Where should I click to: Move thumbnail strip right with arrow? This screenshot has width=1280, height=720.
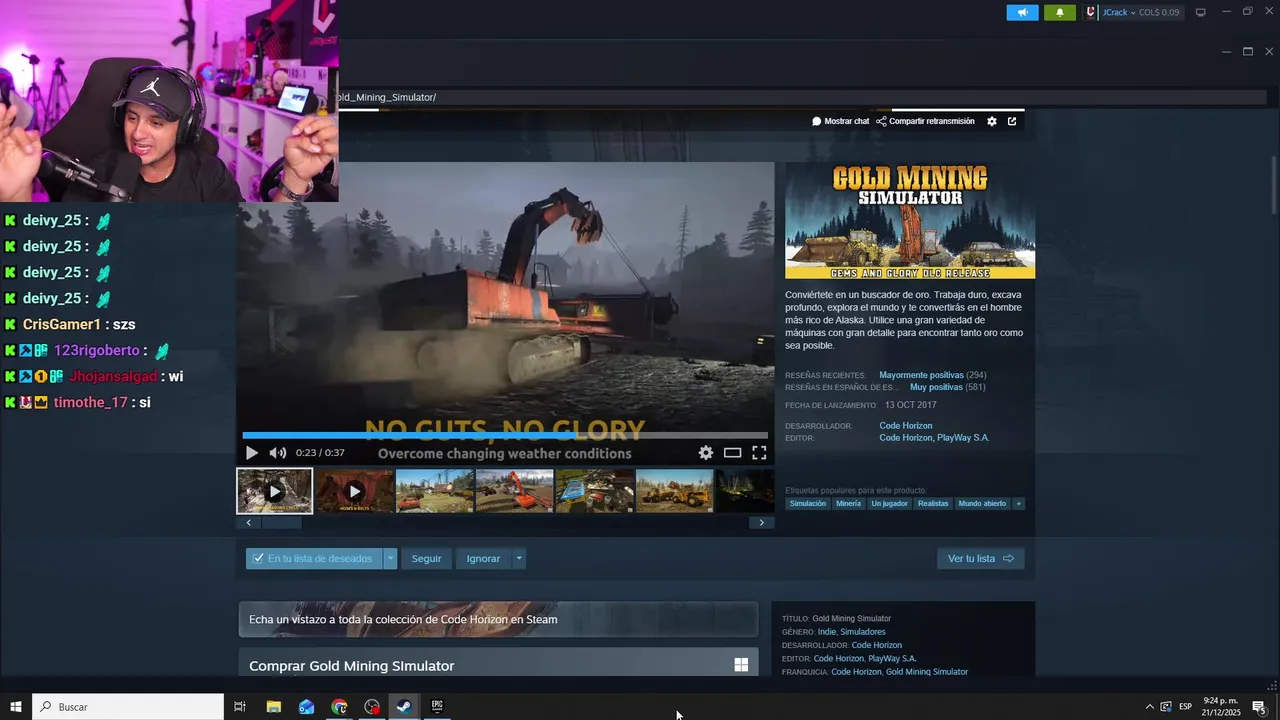point(762,522)
